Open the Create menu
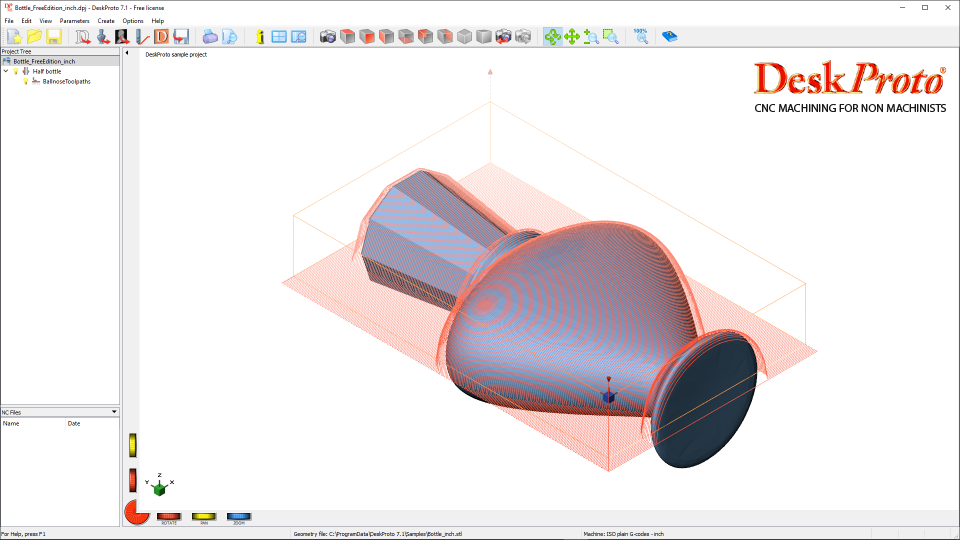The width and height of the screenshot is (960, 540). tap(105, 21)
